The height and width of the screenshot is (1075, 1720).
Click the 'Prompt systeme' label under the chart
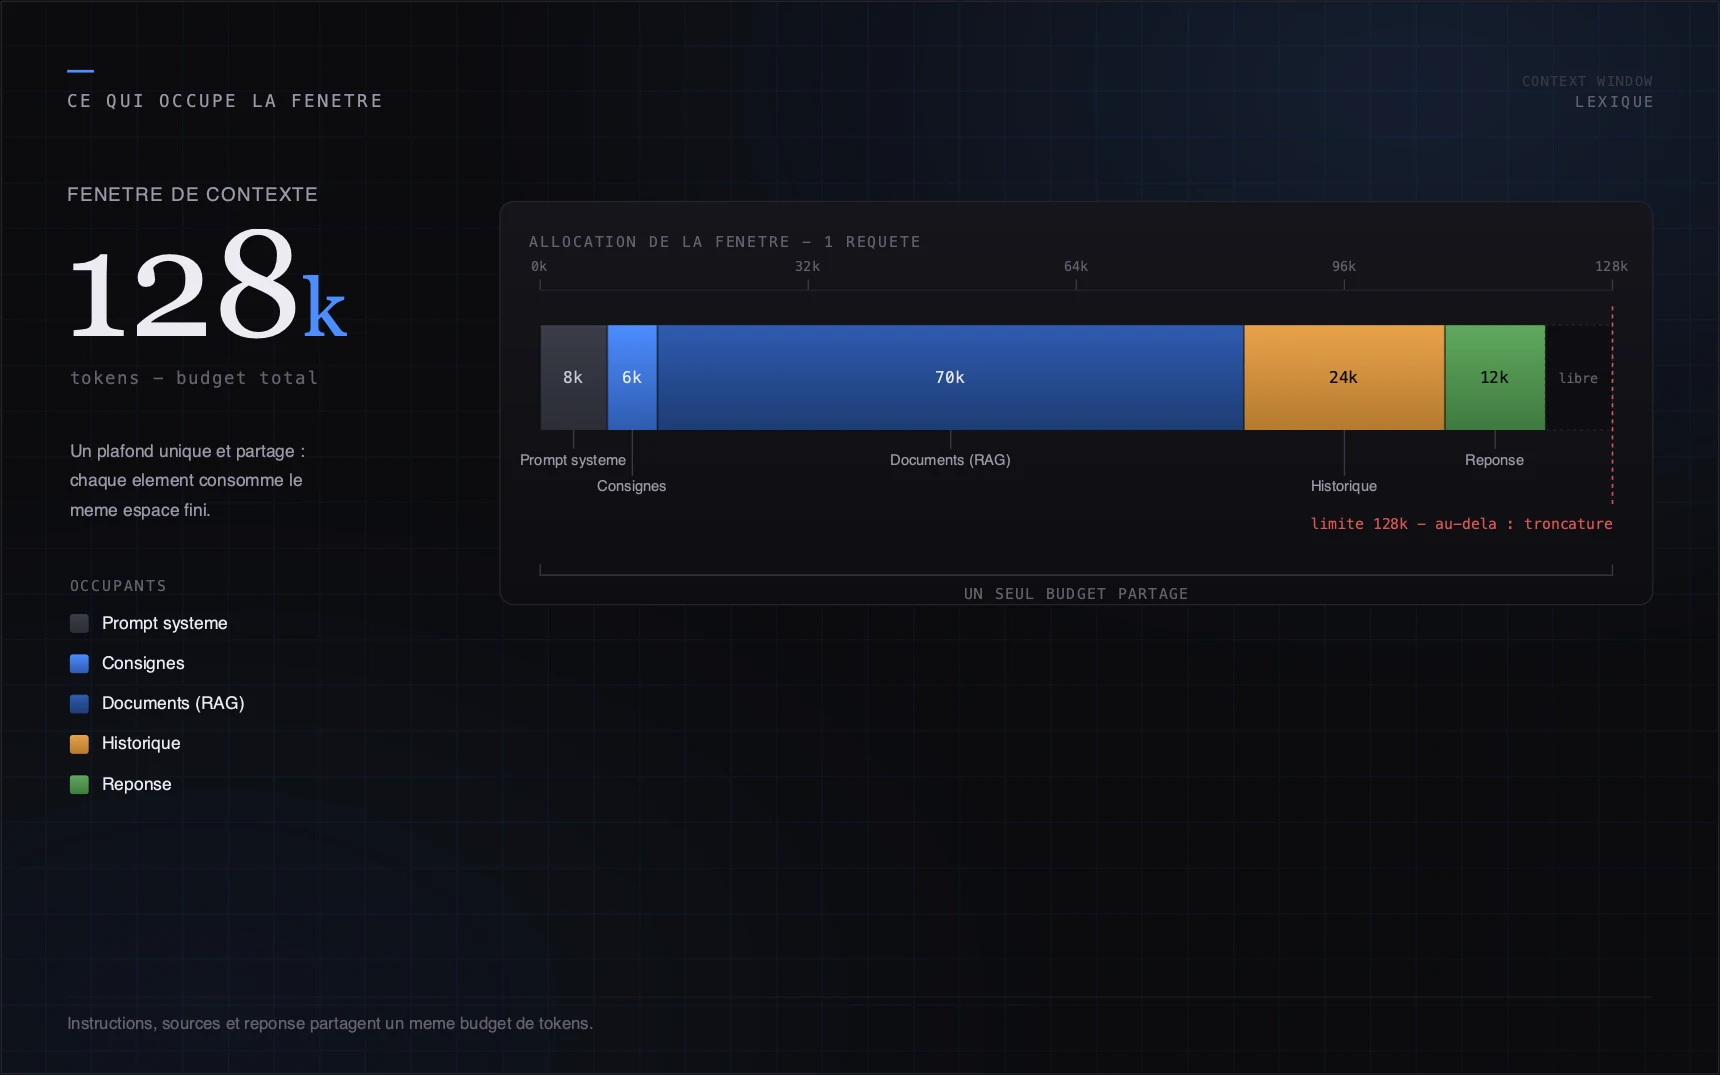coord(573,460)
